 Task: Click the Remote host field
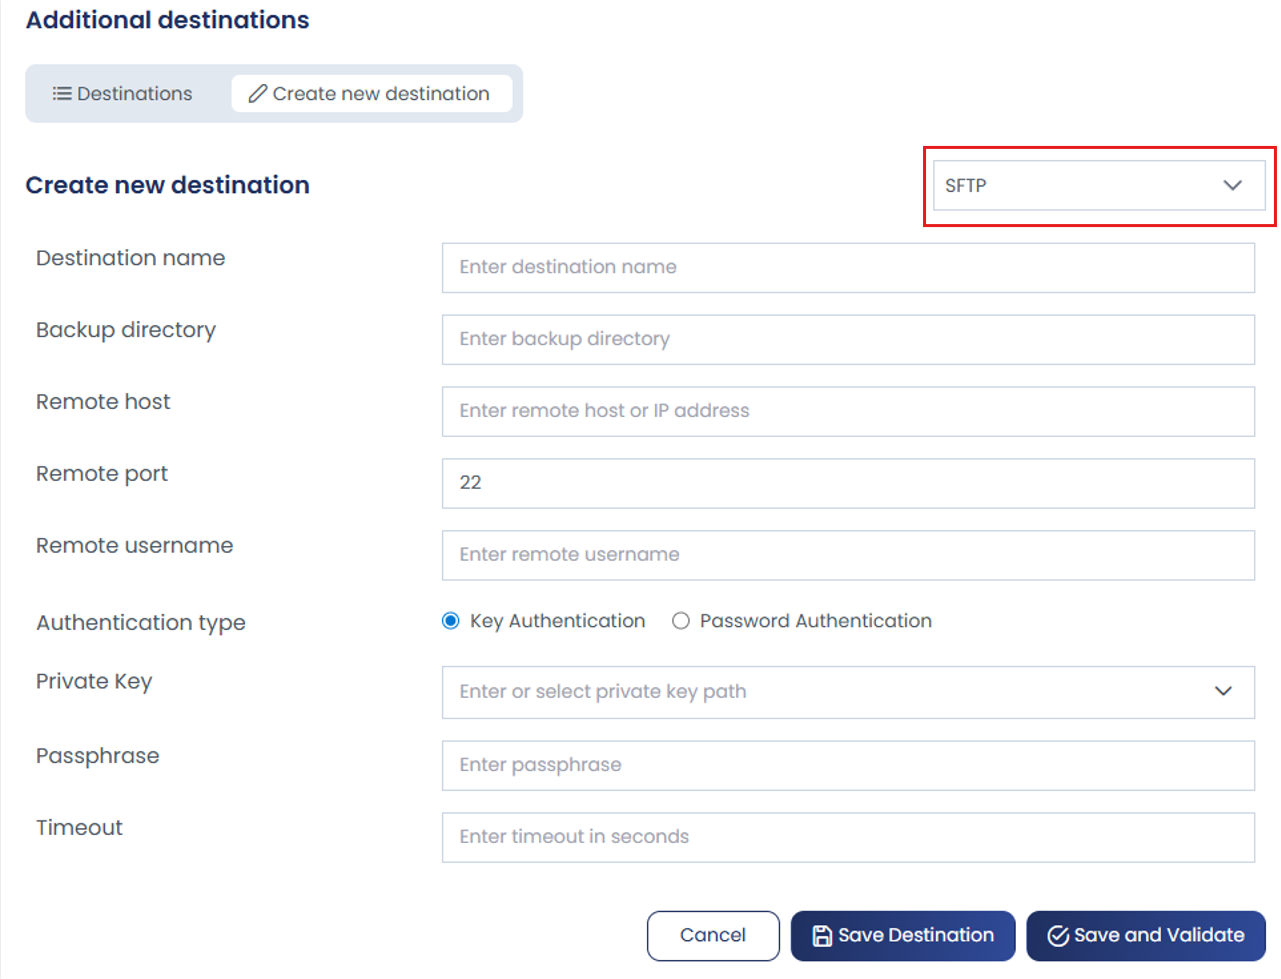click(848, 412)
